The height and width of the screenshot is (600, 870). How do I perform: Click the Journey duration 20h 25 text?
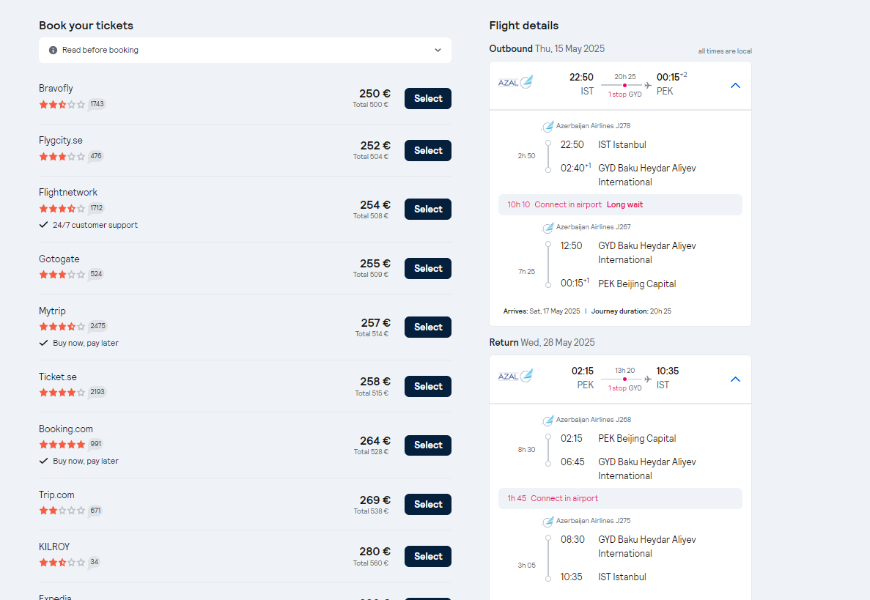pyautogui.click(x=631, y=311)
